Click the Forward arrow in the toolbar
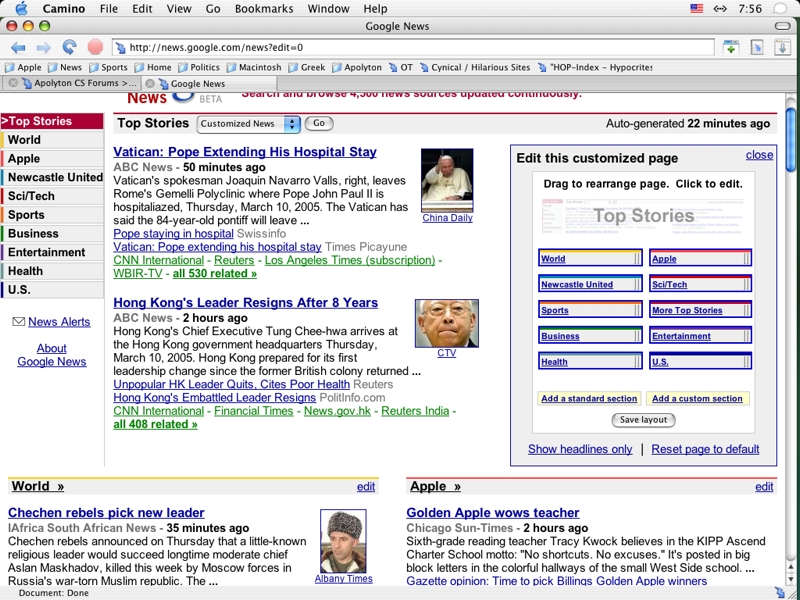This screenshot has height=600, width=800. (43, 47)
